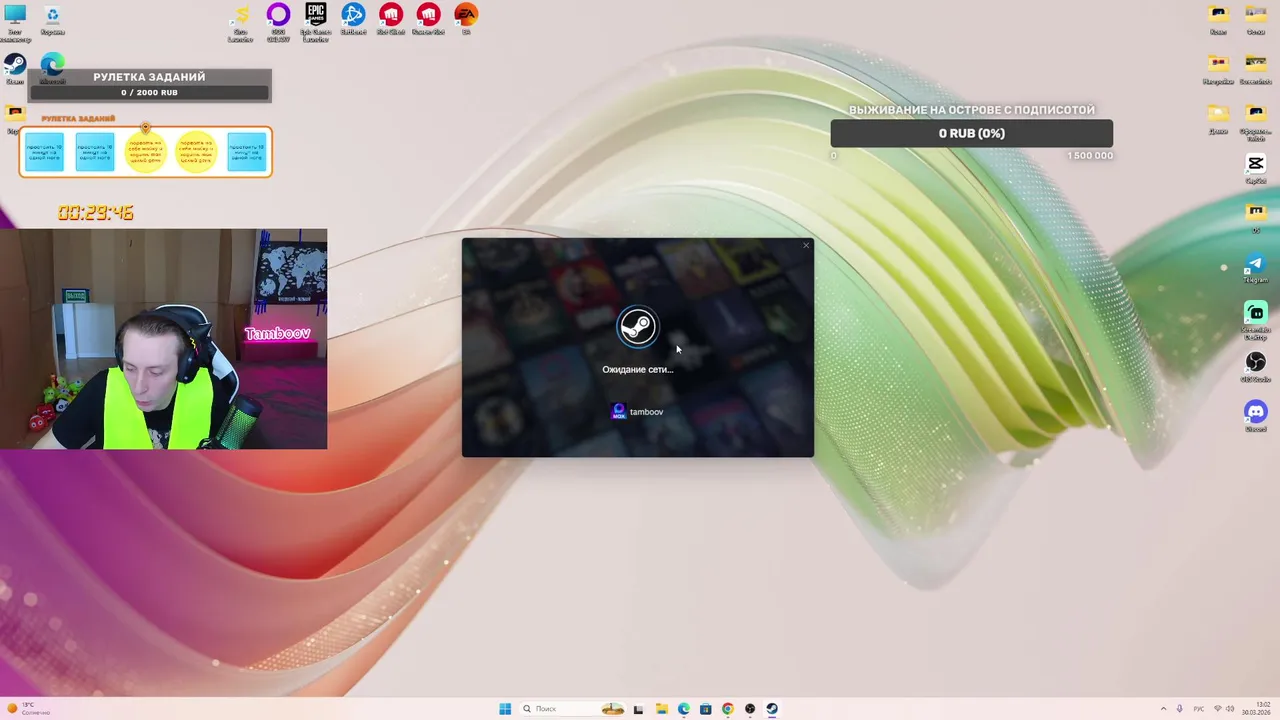The height and width of the screenshot is (720, 1280).
Task: Click the 0 / 2000 RUB progress bar
Action: (x=150, y=93)
